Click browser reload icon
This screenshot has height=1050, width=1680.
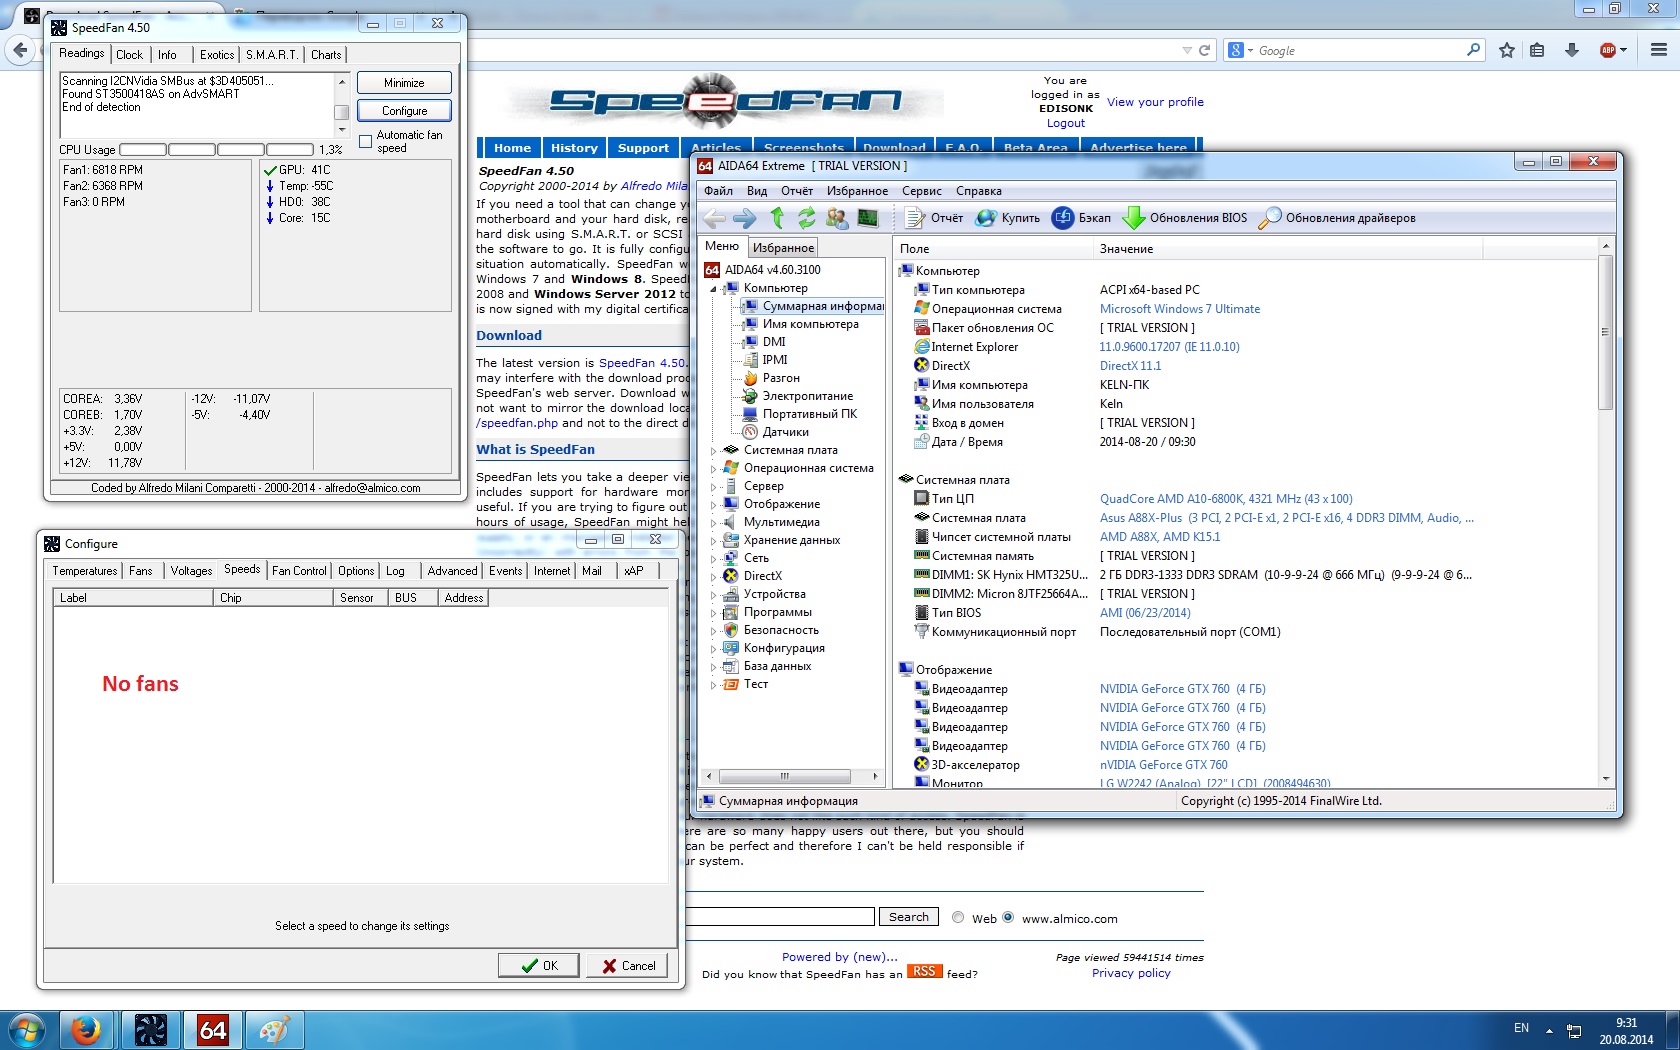pyautogui.click(x=1204, y=50)
